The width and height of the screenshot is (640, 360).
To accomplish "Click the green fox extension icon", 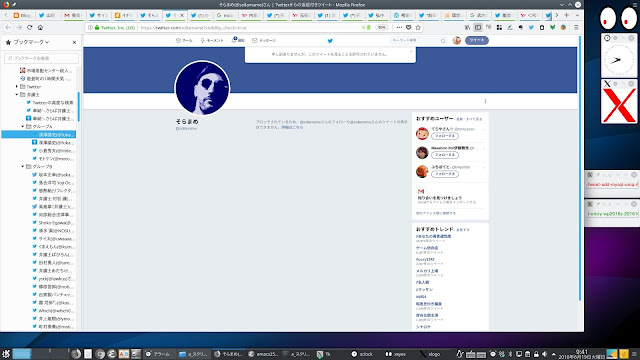I will pyautogui.click(x=552, y=27).
